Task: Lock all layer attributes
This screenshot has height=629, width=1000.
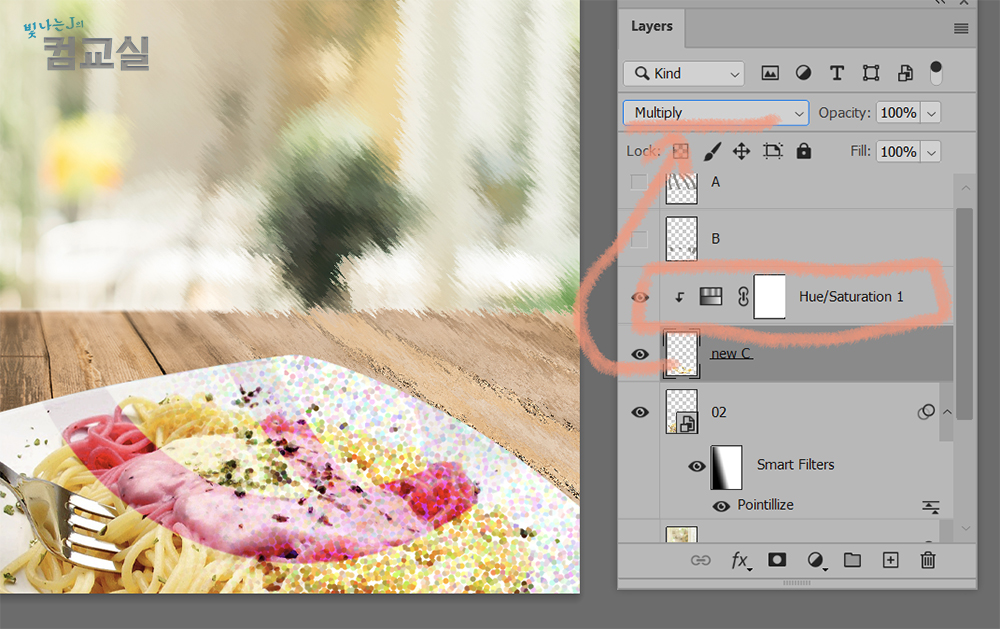Action: 804,151
